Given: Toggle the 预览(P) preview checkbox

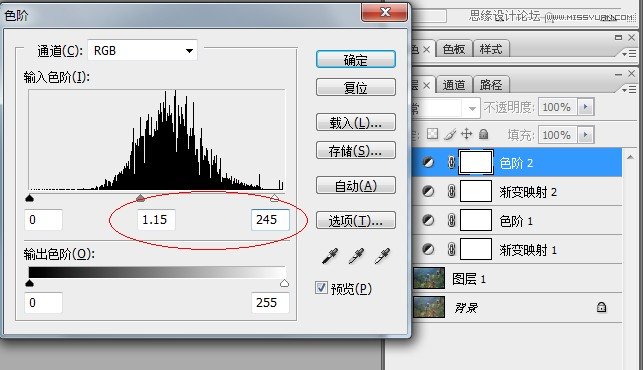Looking at the screenshot, I should point(321,288).
